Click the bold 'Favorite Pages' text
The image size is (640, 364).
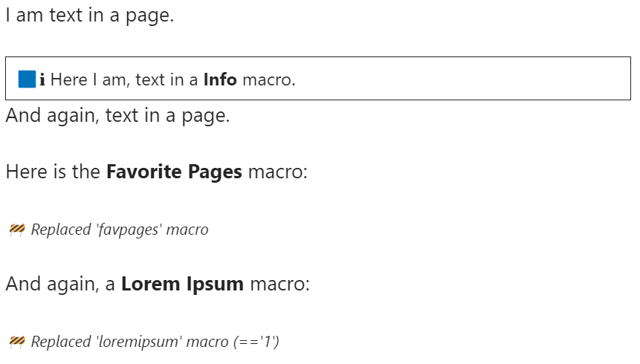click(x=174, y=172)
